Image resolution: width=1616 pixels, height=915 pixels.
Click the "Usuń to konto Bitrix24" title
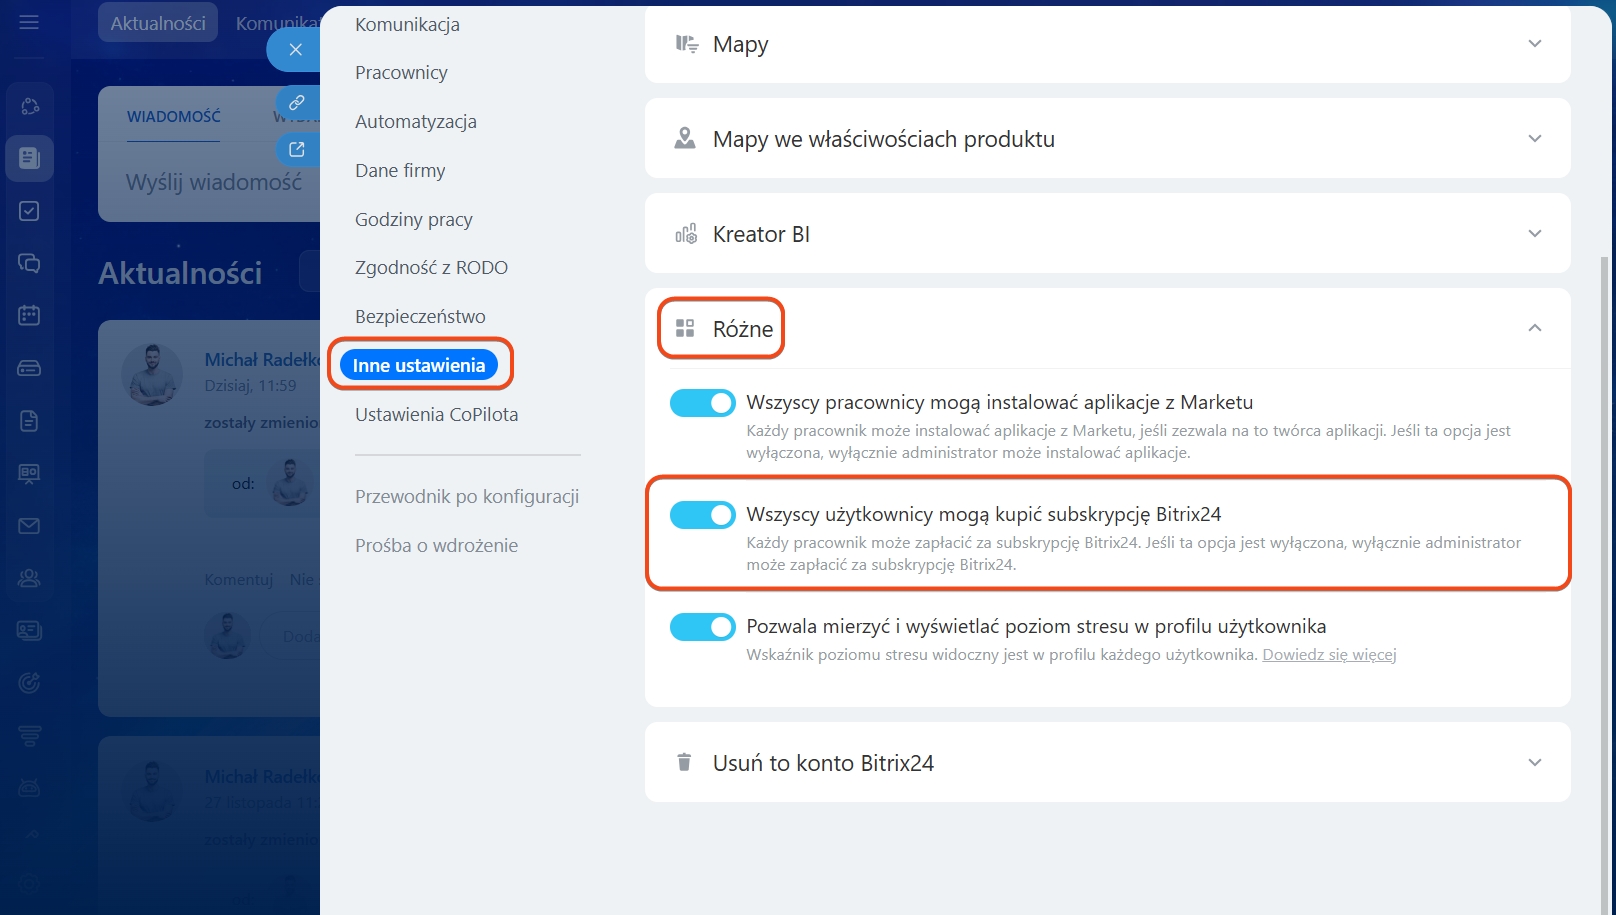tap(823, 763)
